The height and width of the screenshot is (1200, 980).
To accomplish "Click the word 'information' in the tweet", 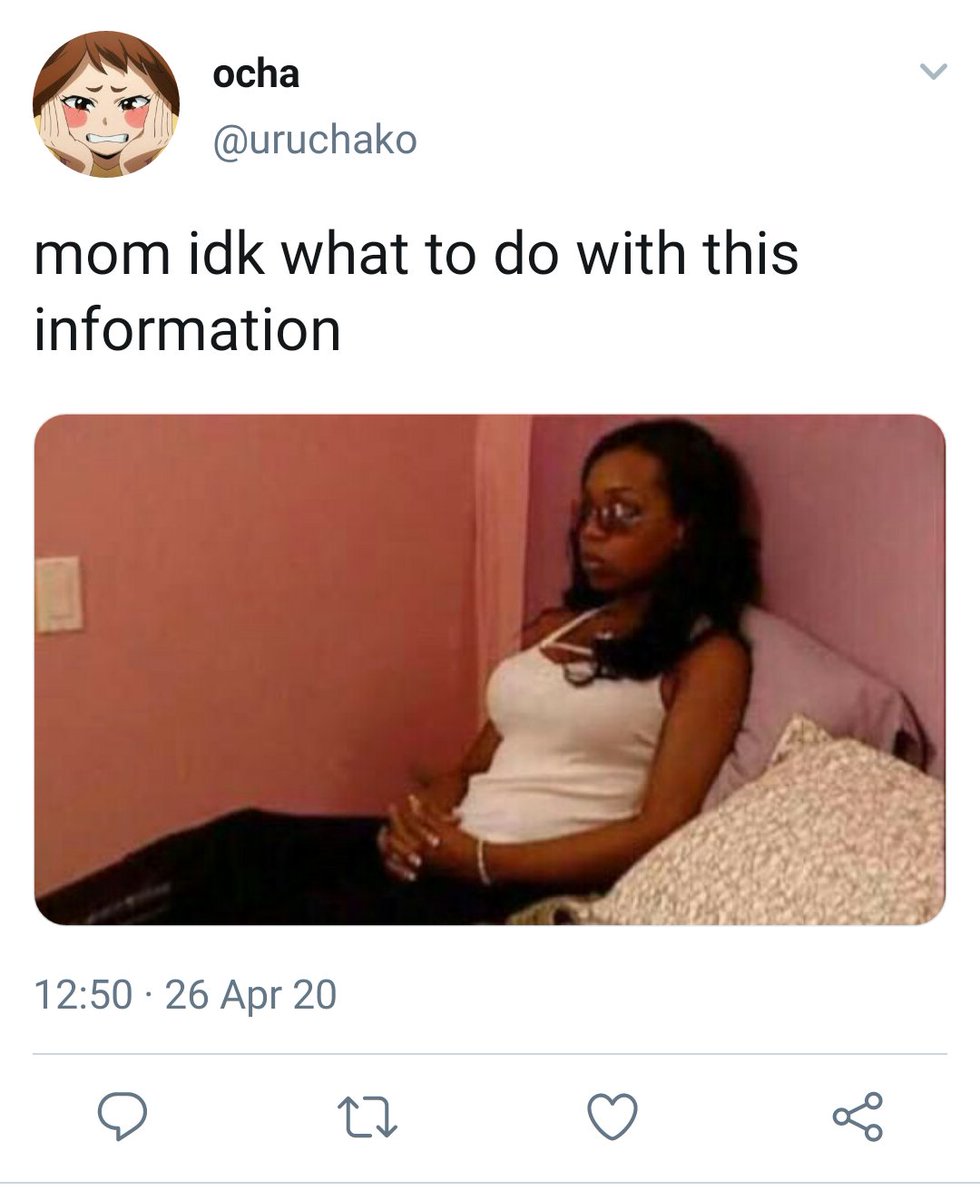I will coord(188,330).
